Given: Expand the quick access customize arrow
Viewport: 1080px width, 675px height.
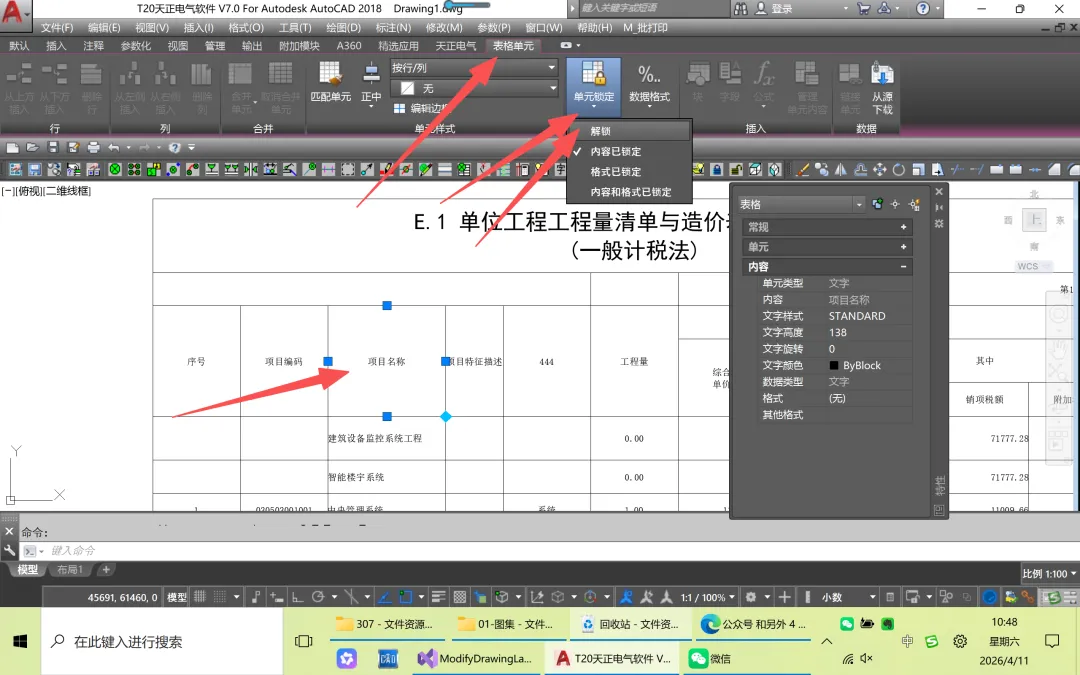Looking at the screenshot, I should click(191, 147).
